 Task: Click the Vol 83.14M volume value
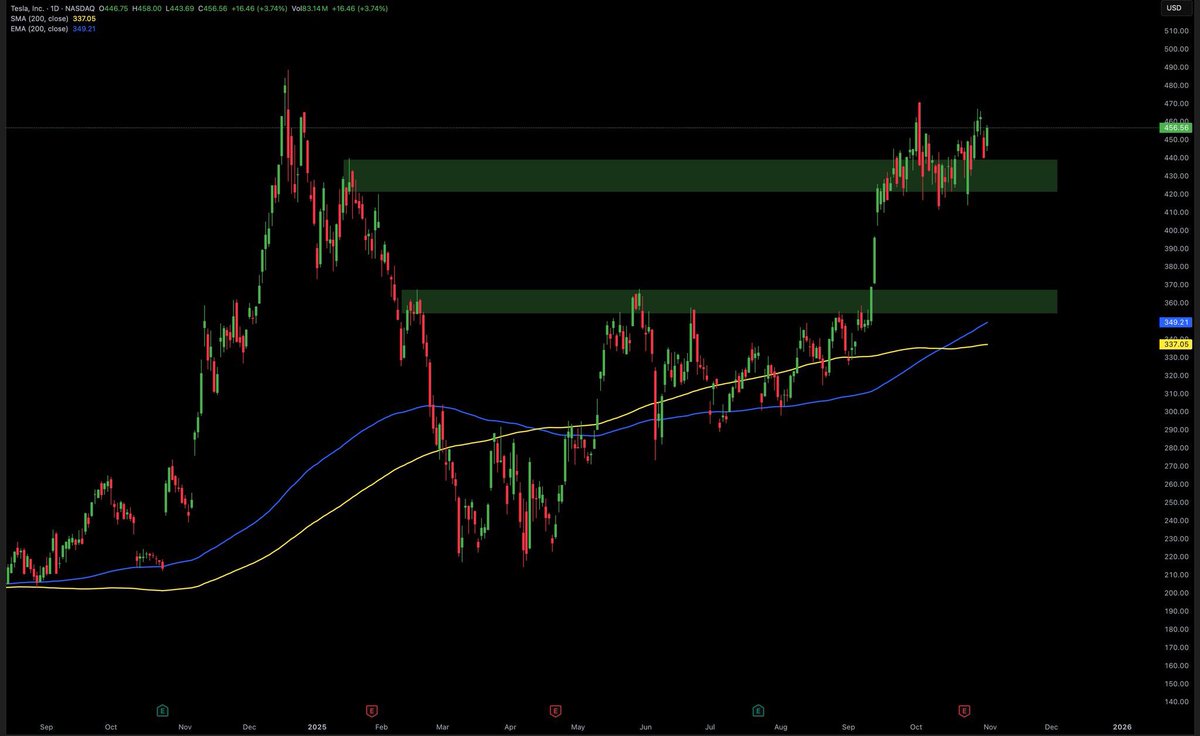click(308, 7)
